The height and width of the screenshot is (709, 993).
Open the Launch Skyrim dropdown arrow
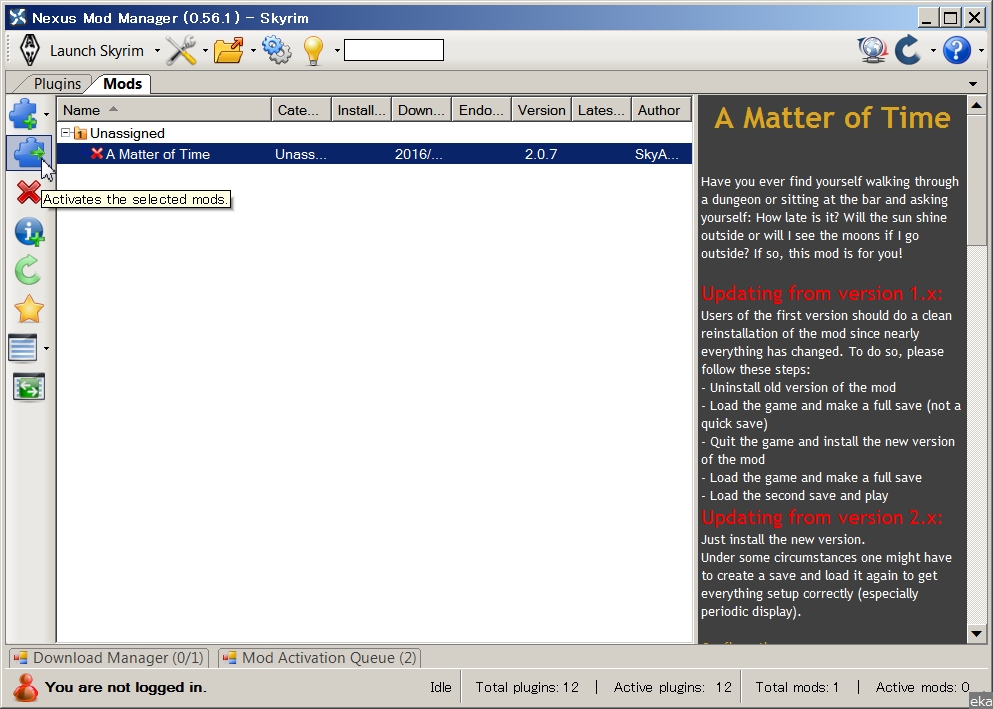pyautogui.click(x=157, y=51)
